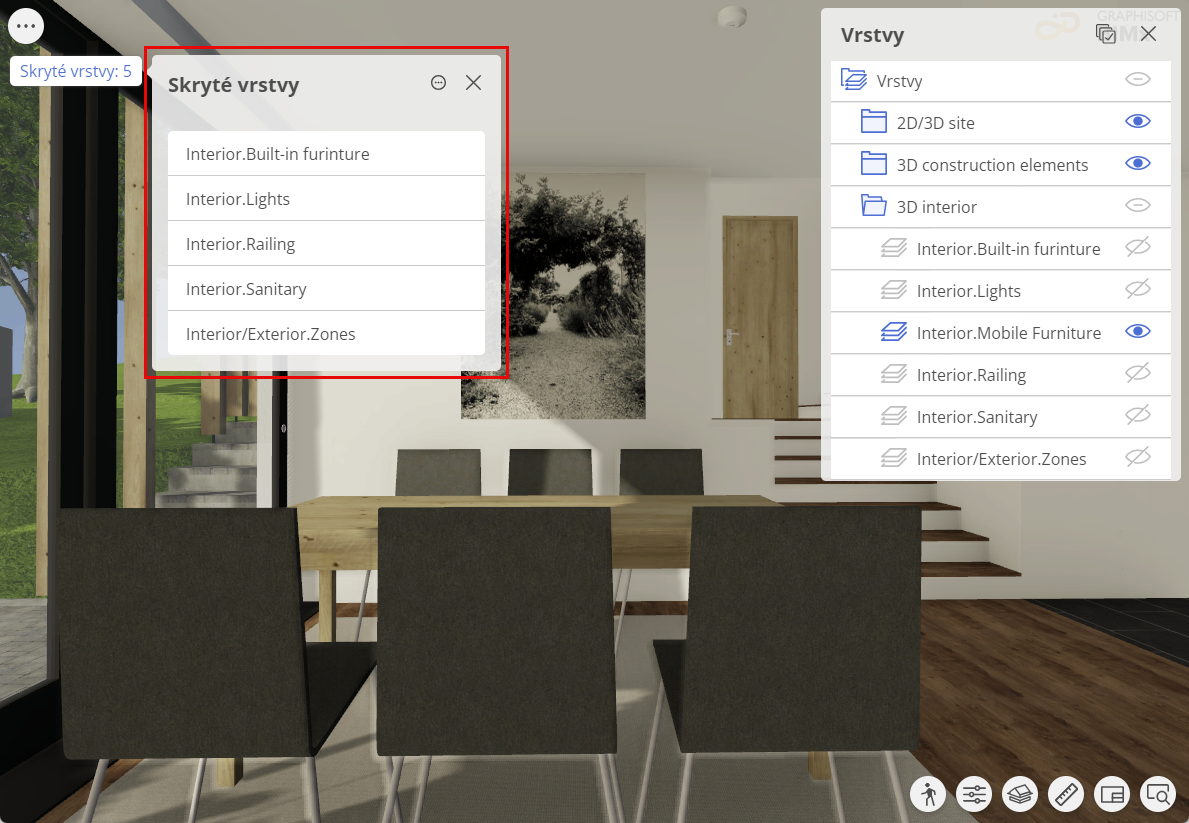Show Interior/Exterior.Zones layer in Vrstvy panel
The width and height of the screenshot is (1189, 823).
pyautogui.click(x=1137, y=457)
